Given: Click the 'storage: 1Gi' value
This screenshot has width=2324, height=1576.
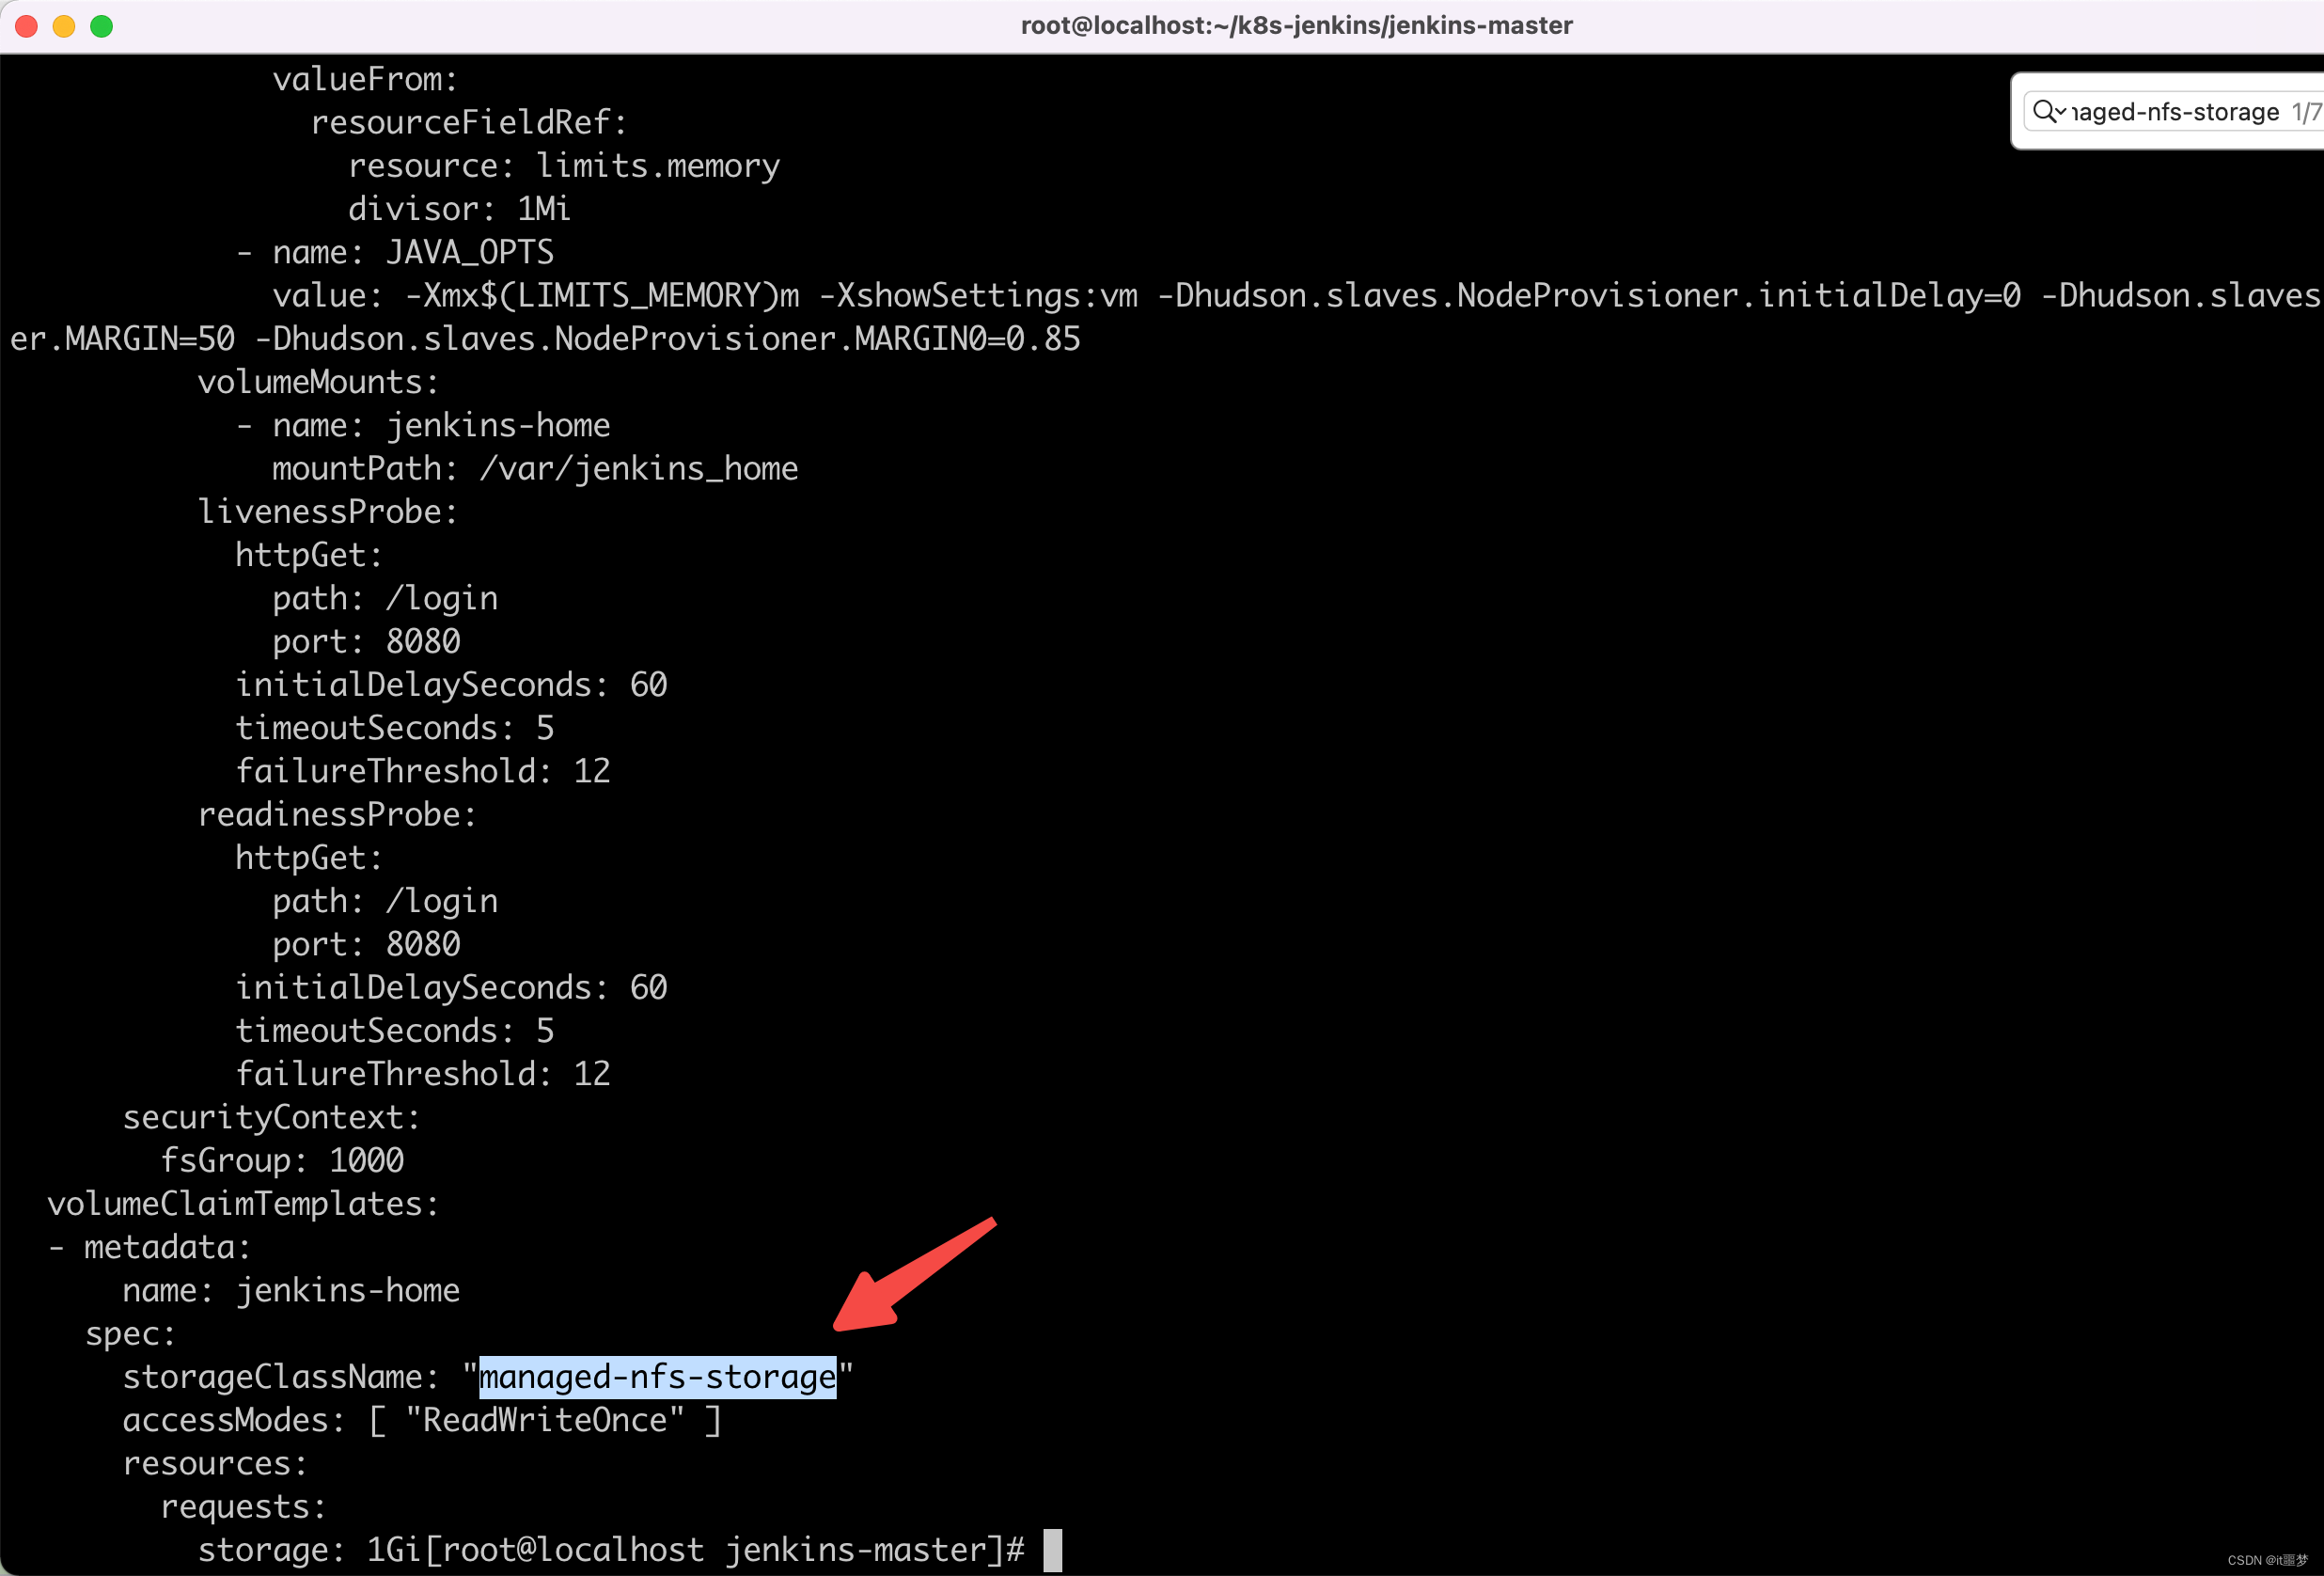Looking at the screenshot, I should click(x=310, y=1550).
